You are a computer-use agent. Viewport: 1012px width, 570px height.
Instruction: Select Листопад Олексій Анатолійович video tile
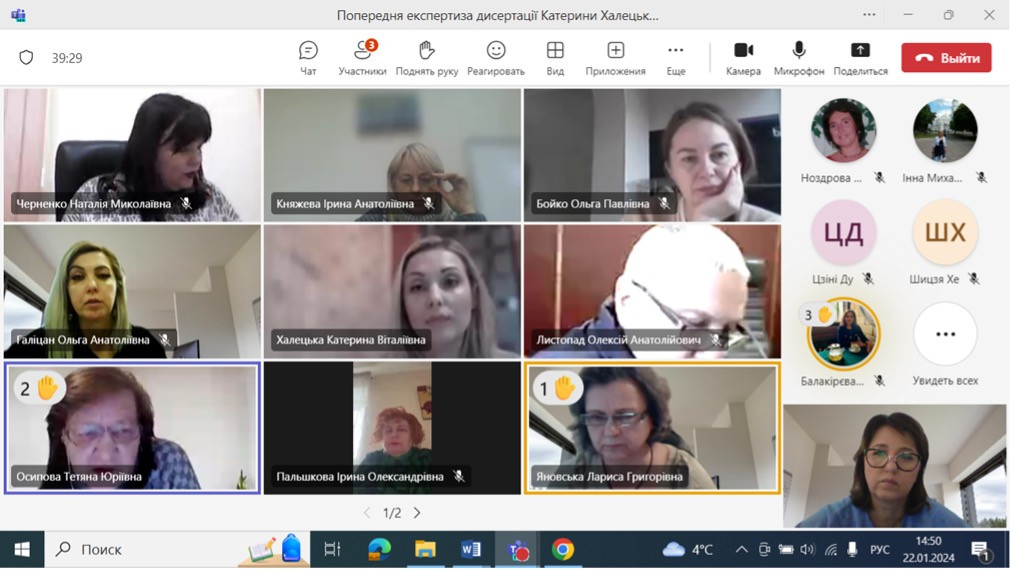click(653, 291)
